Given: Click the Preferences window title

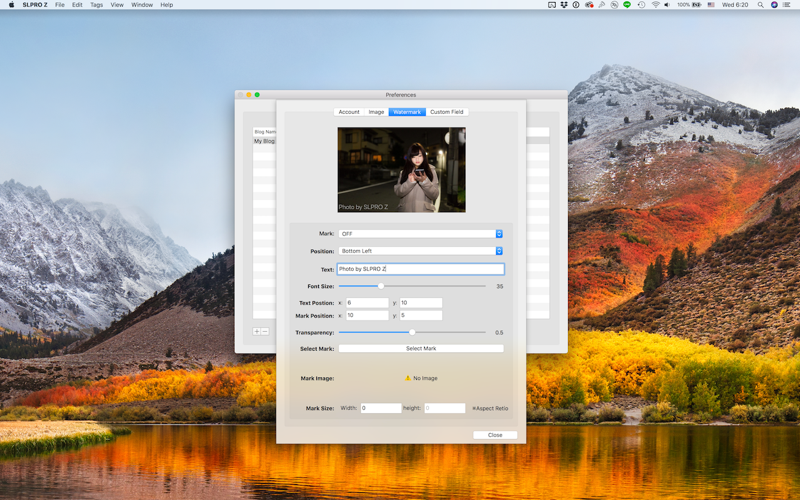Looking at the screenshot, I should pos(401,94).
